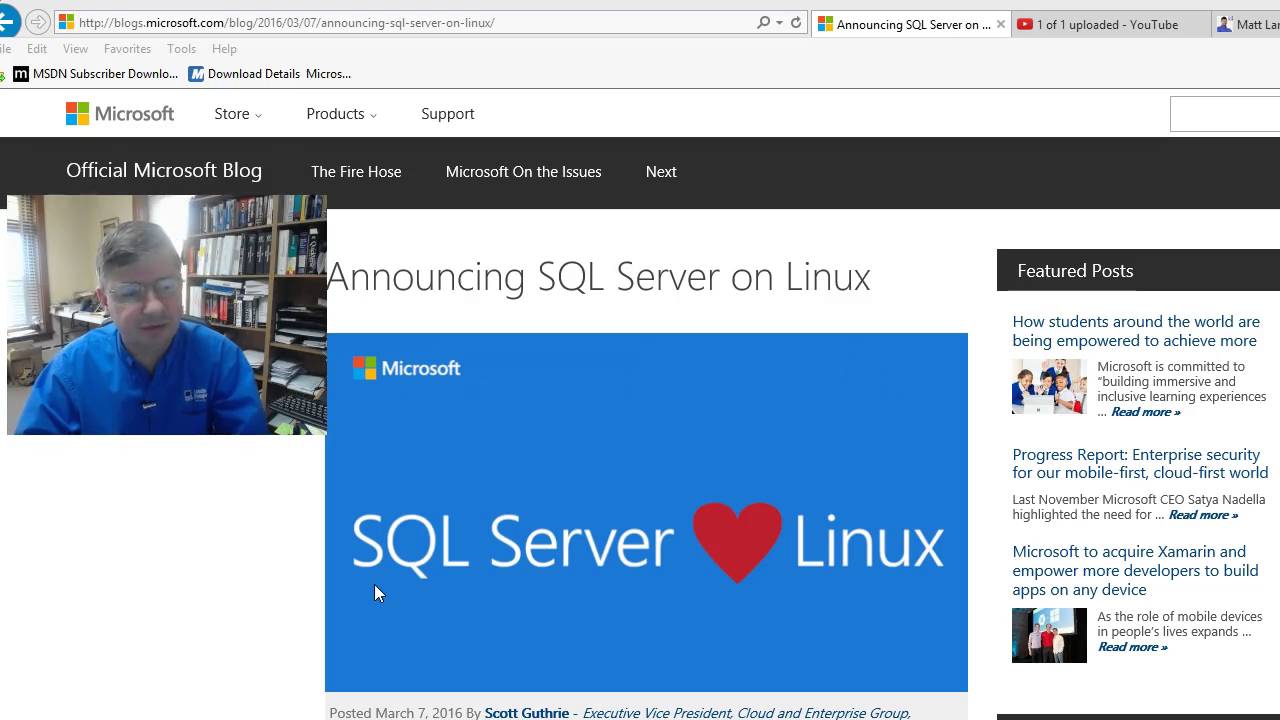Open Download Details Micros... favorite

[x=270, y=74]
